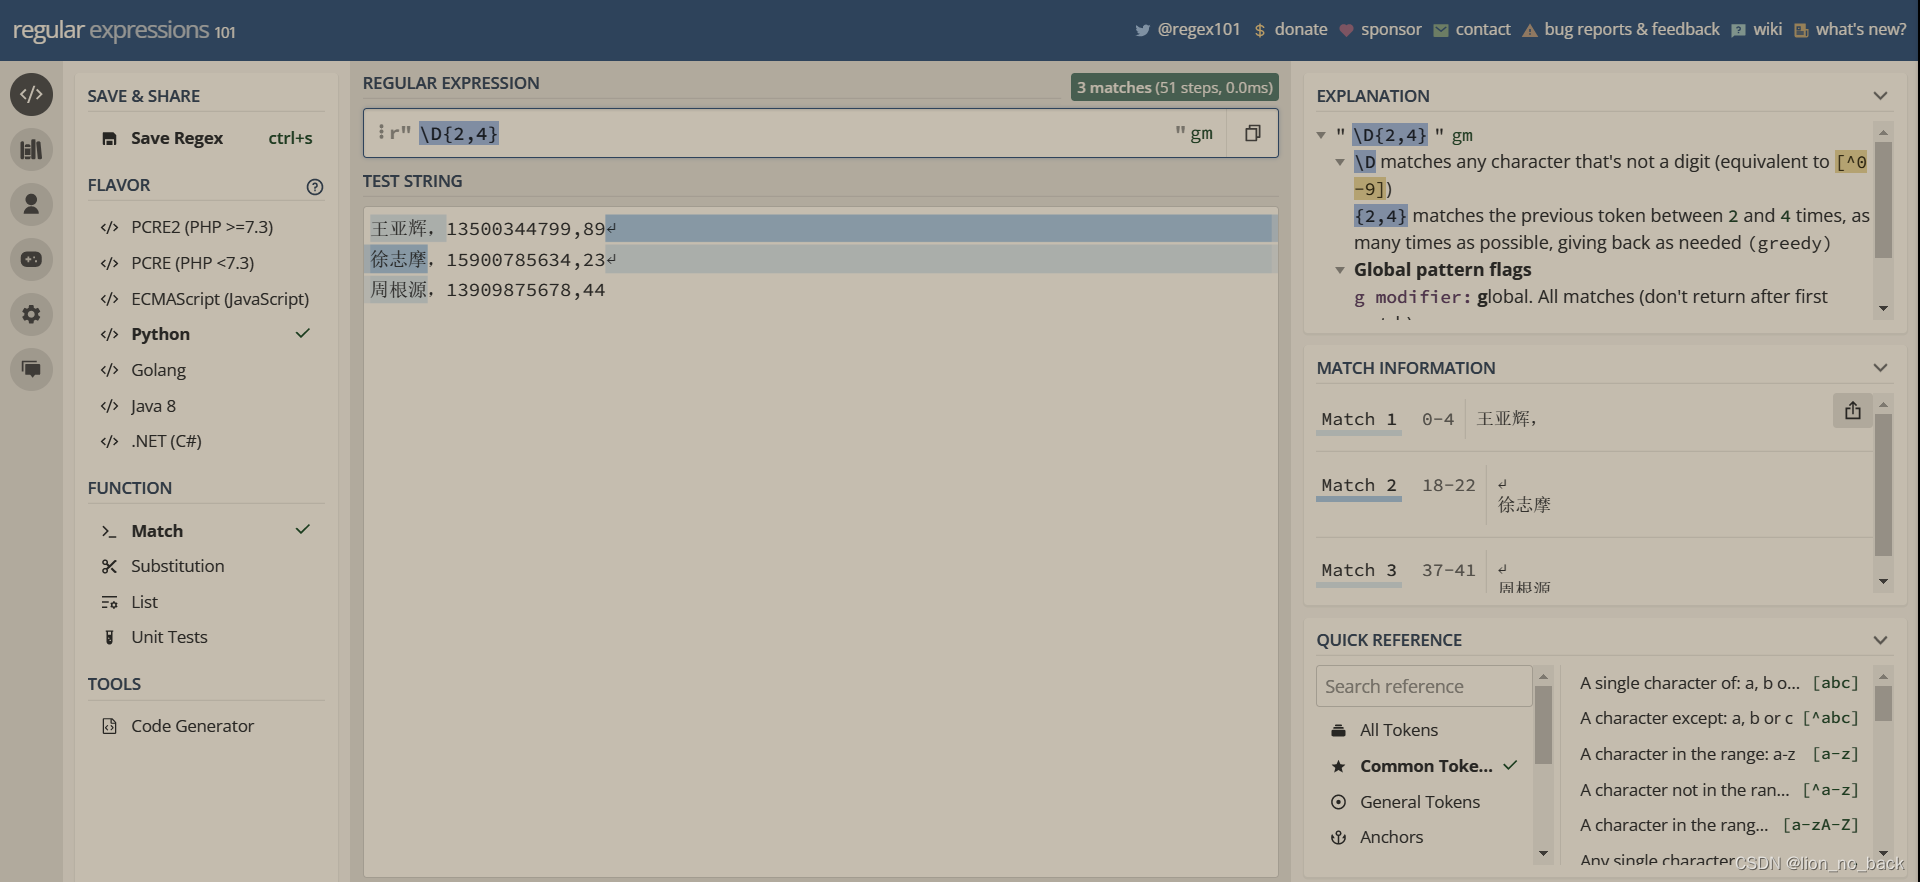
Task: Open the regex flags gm dropdown
Action: (1201, 134)
